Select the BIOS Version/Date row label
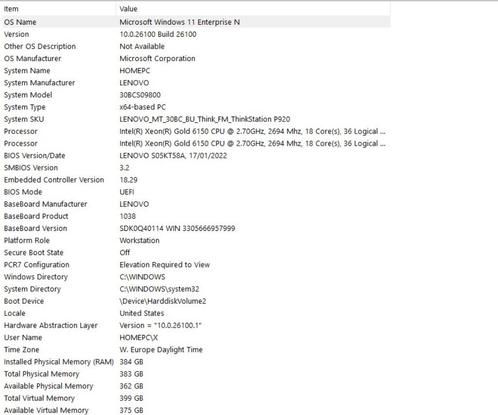498x415 pixels. (x=34, y=156)
